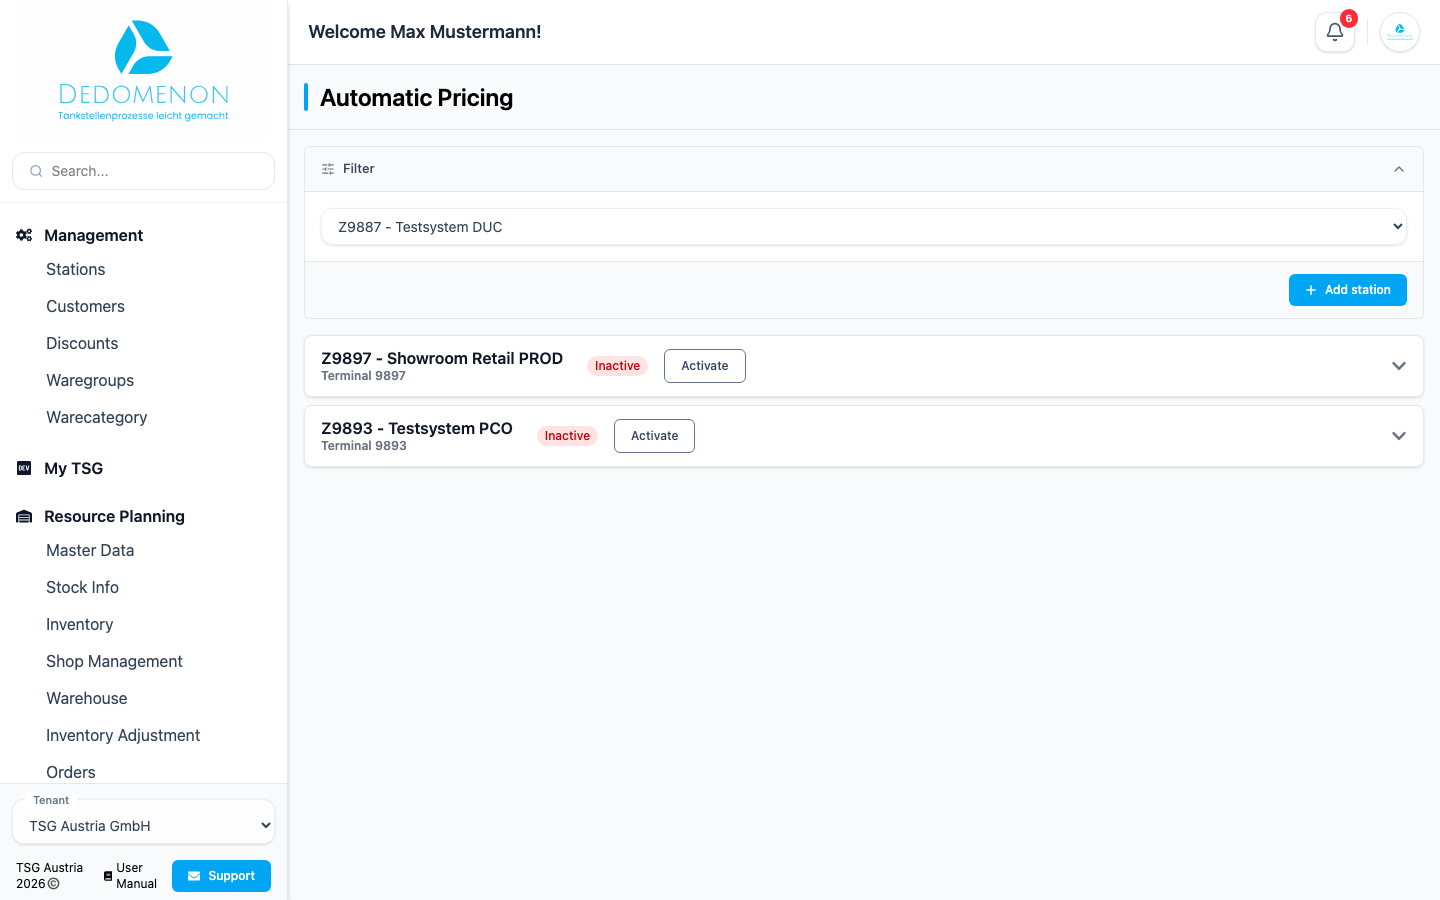This screenshot has width=1440, height=900.
Task: Open Inventory in the sidebar
Action: pos(80,624)
